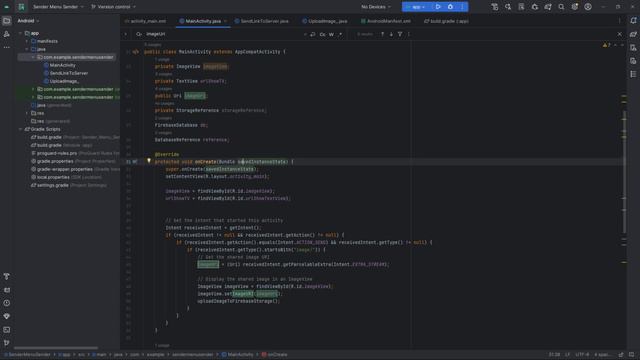Collapse the app module node
Image resolution: width=640 pixels, height=360 pixels.
20,33
